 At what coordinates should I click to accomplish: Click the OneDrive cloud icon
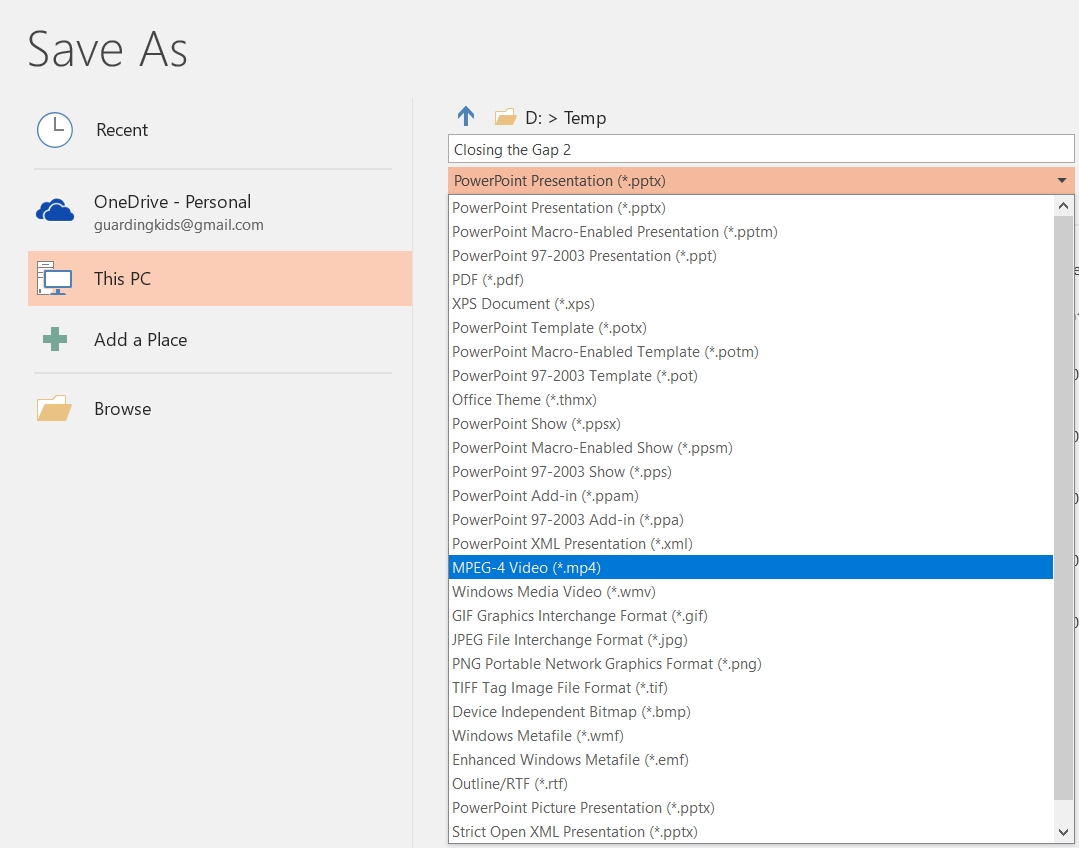(x=55, y=211)
